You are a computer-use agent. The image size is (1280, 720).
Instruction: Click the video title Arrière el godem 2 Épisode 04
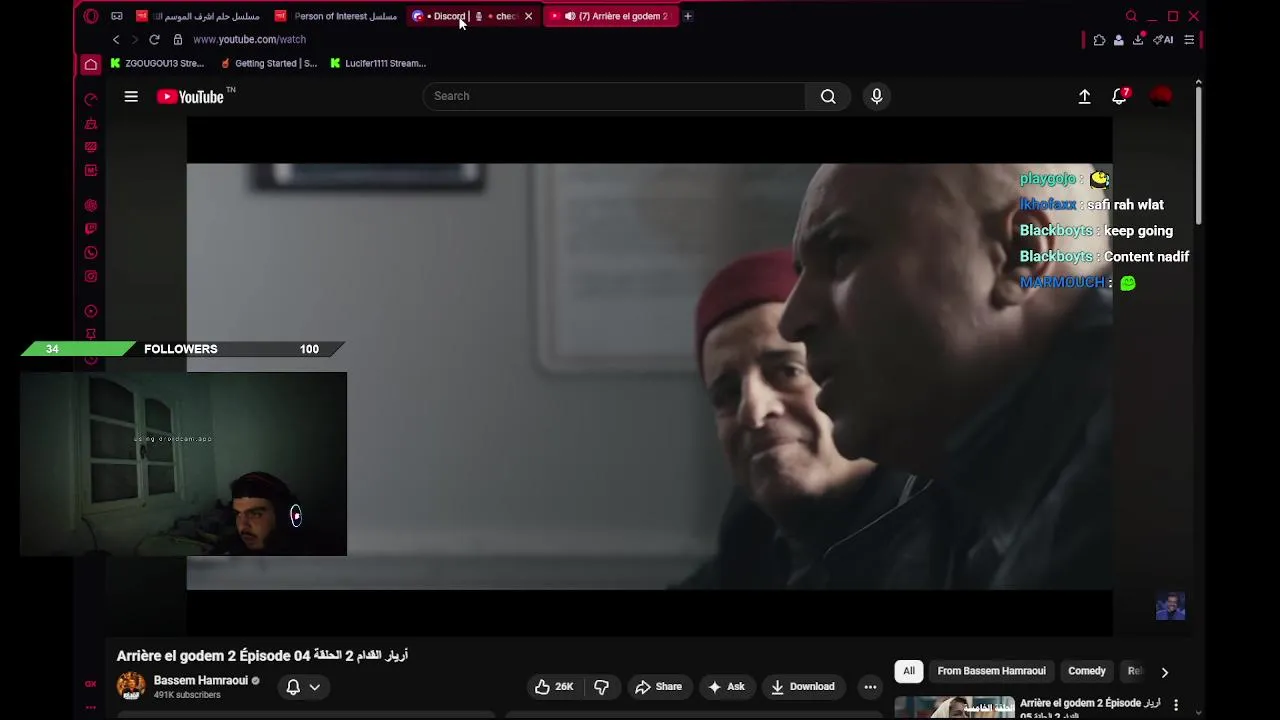(262, 656)
